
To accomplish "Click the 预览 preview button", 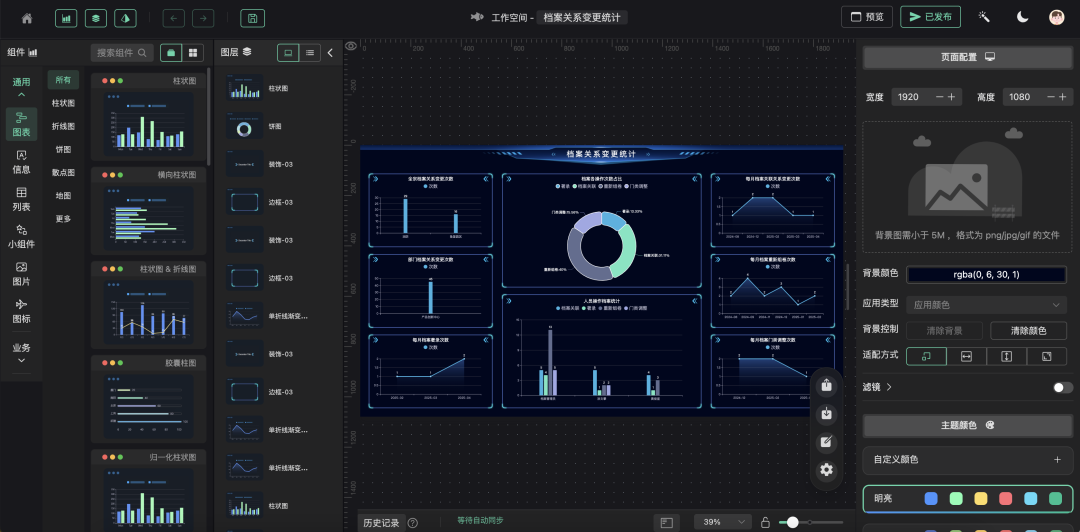I will (866, 17).
